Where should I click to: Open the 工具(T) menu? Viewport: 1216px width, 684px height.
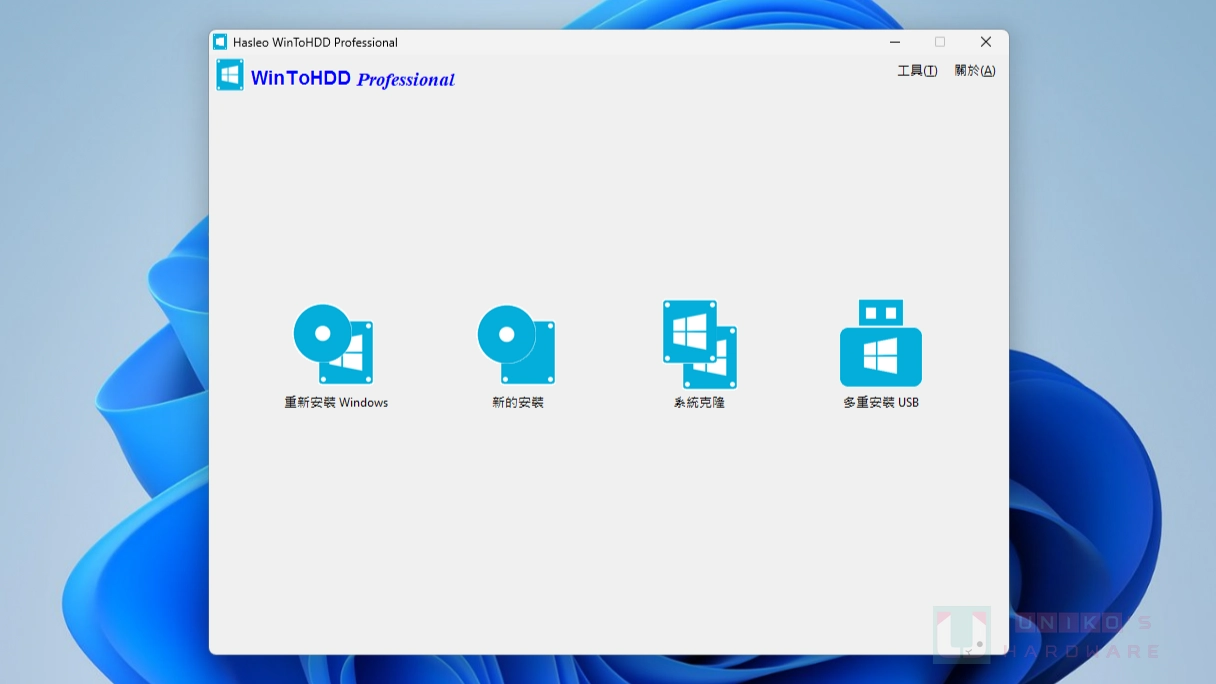(x=917, y=71)
